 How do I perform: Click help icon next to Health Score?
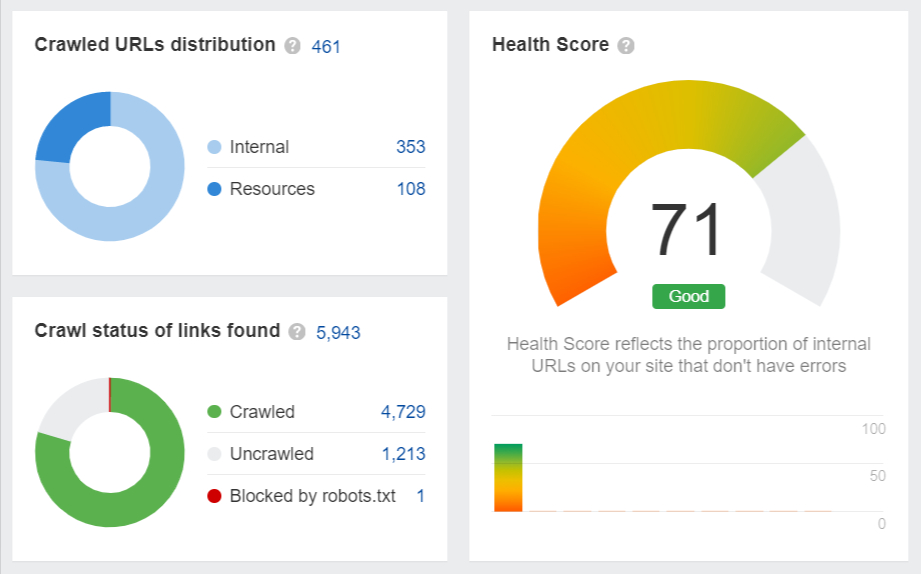[x=626, y=46]
